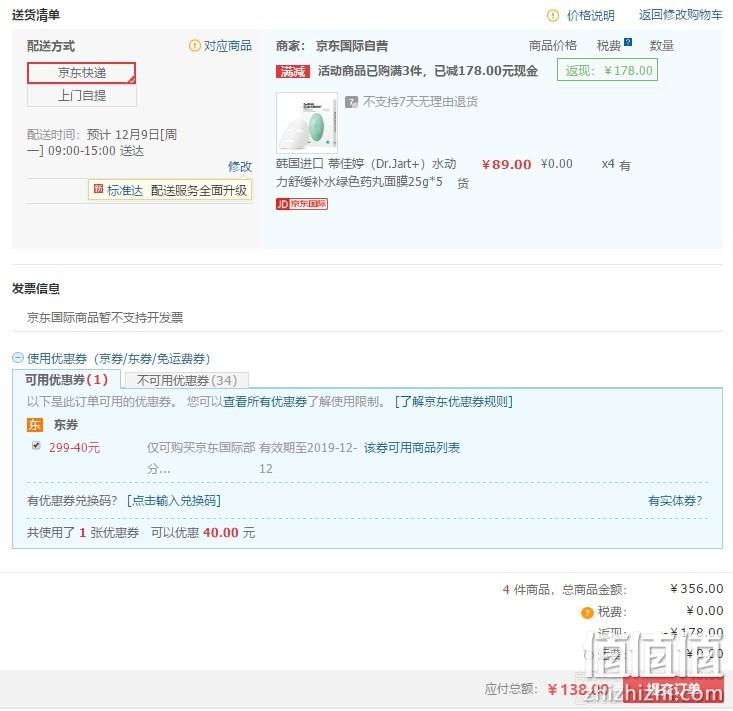Click the JD 京东国际 badge
This screenshot has height=711, width=733.
tap(302, 204)
